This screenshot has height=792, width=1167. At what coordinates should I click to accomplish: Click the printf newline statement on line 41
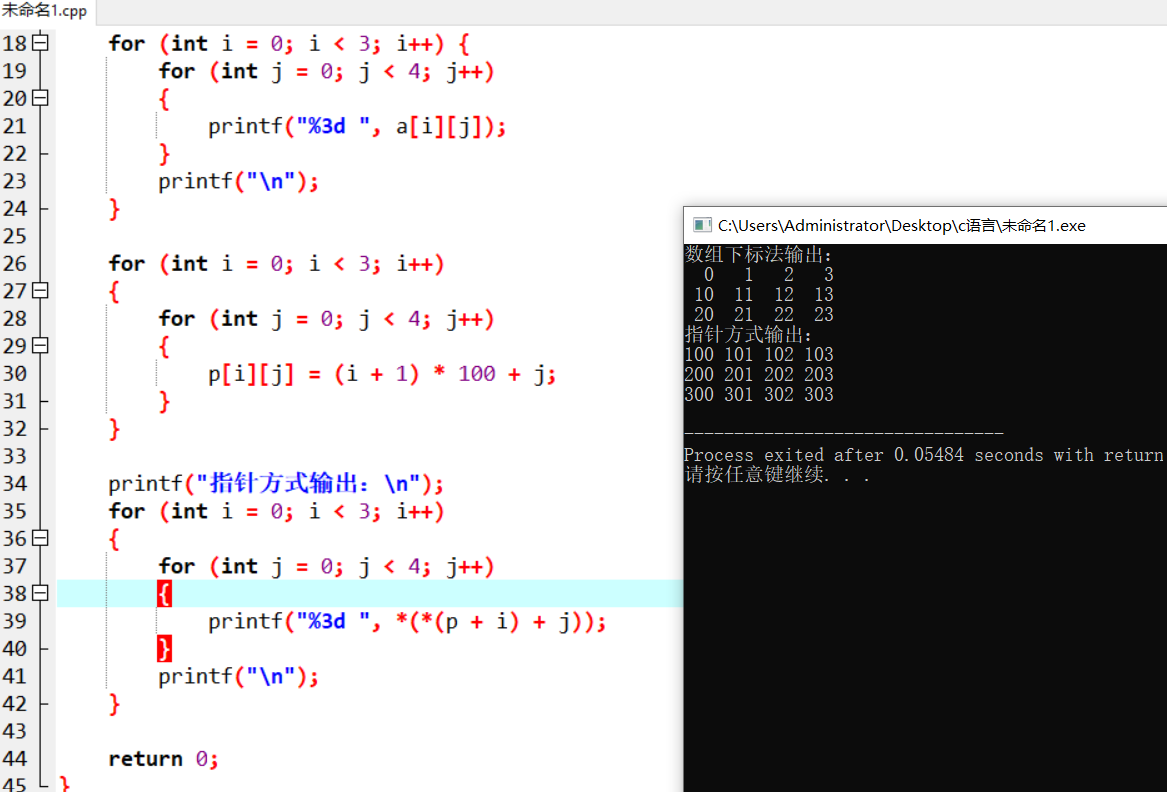(238, 677)
